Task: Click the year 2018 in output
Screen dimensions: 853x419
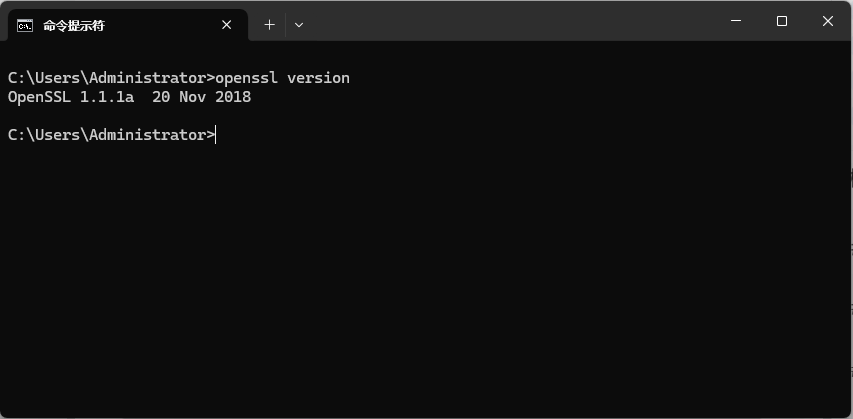Action: tap(233, 97)
